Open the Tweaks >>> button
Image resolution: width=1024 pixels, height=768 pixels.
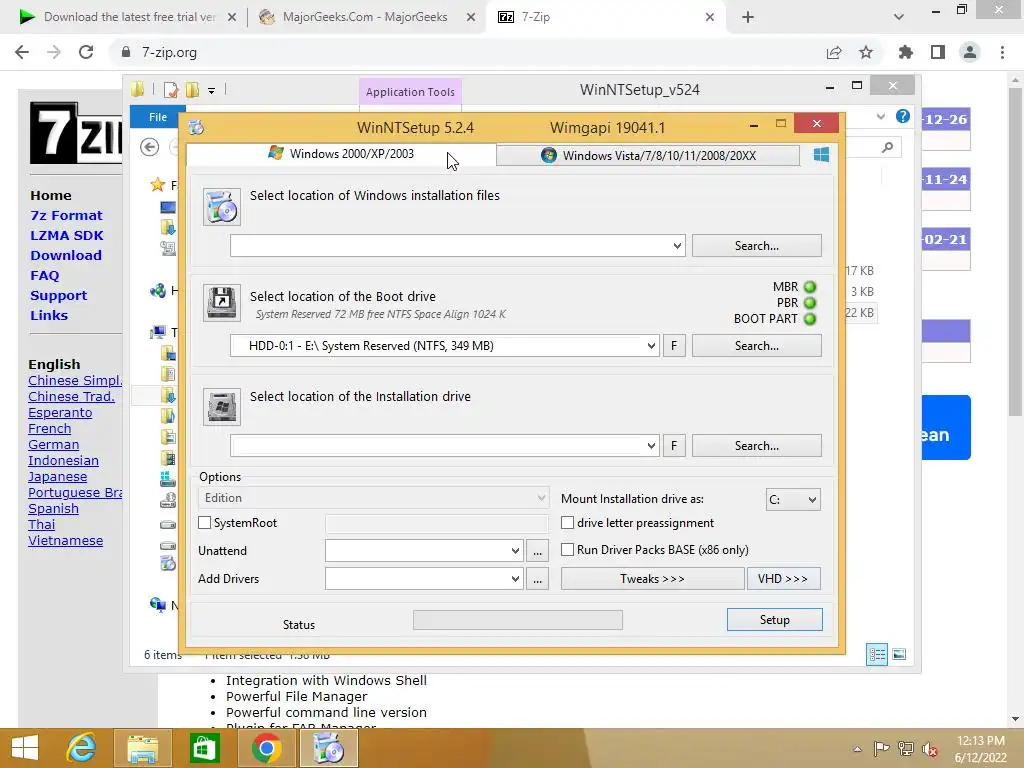click(x=652, y=579)
